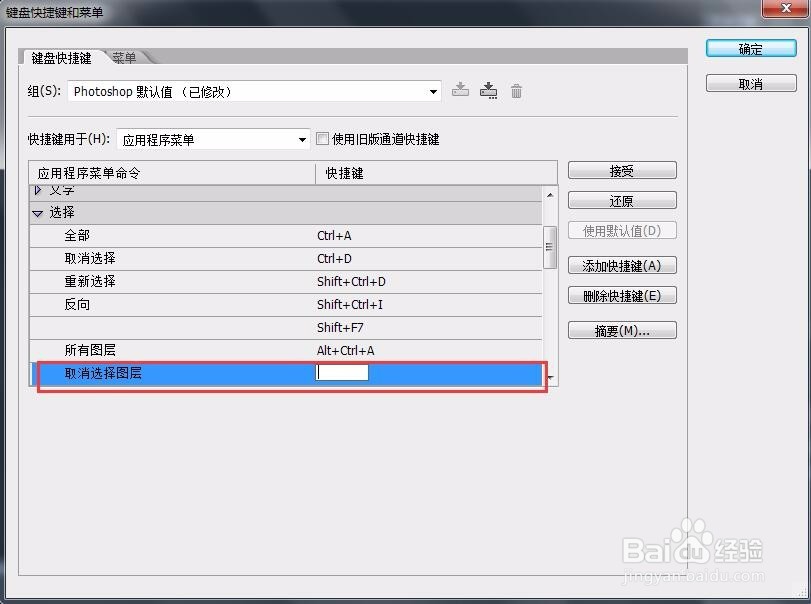Open the 组(S) shortcut set dropdown
This screenshot has height=604, width=811.
tap(433, 91)
